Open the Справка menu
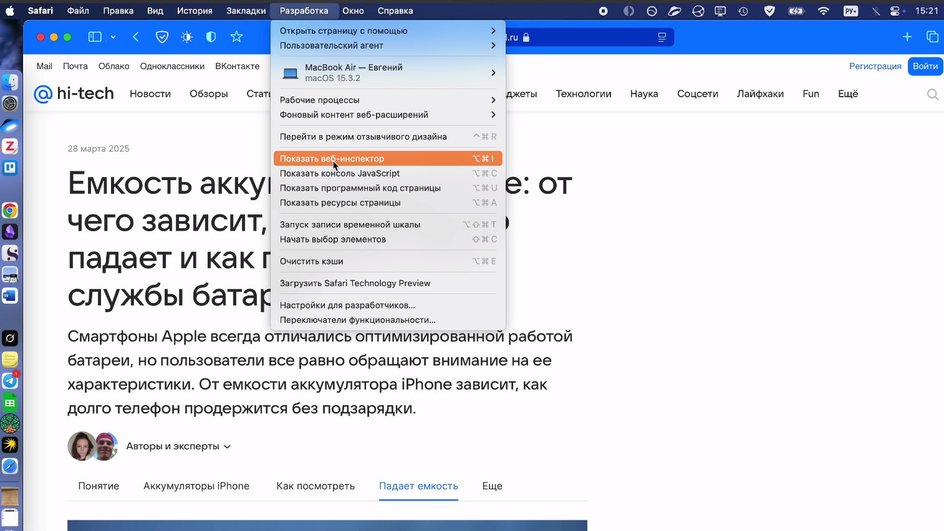944x531 pixels. coord(395,11)
